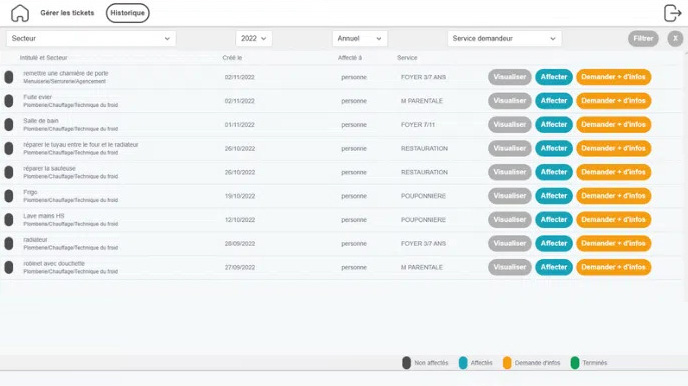Open the Annuel period dropdown
The image size is (688, 386).
359,39
